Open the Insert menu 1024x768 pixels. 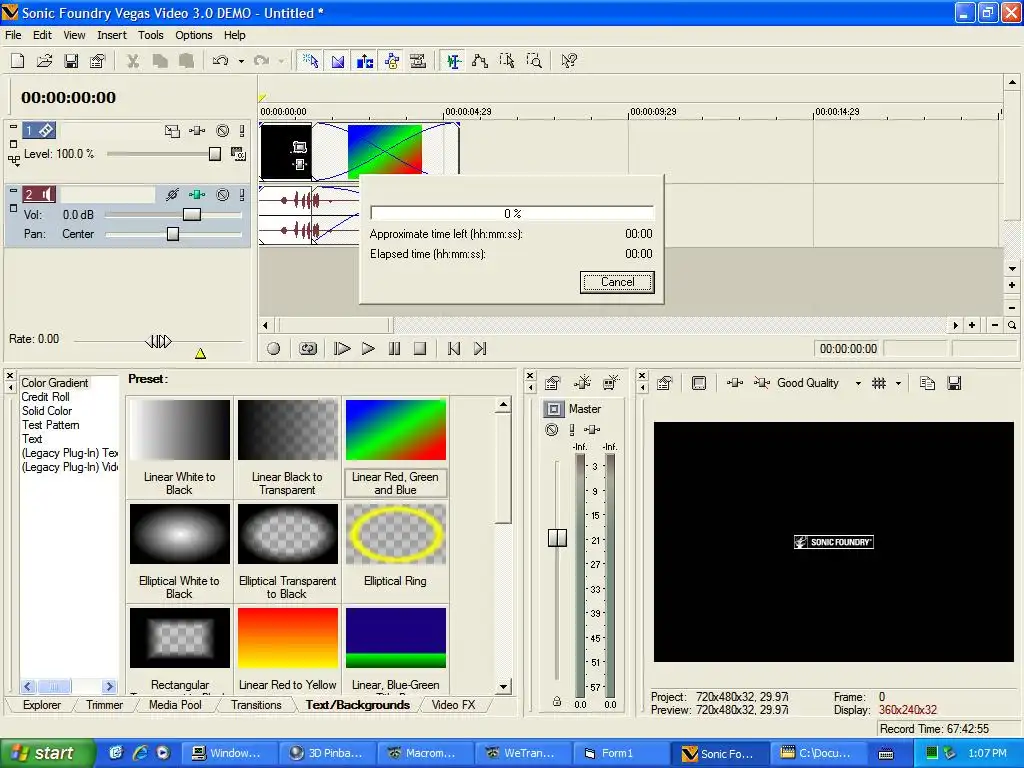coord(112,35)
